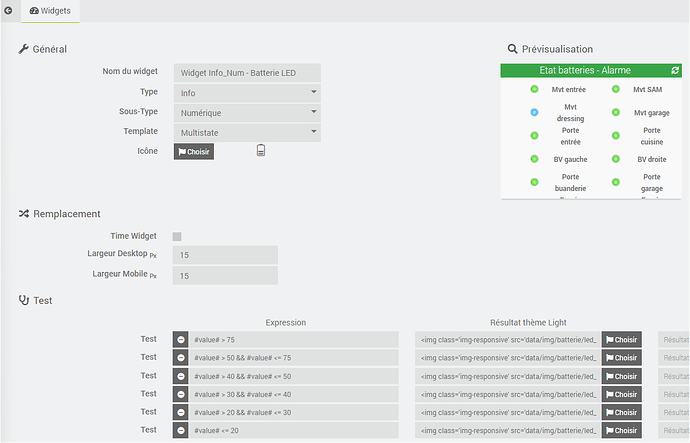Remove the test with > 50 && <= 75
Screen dimensions: 690x443
[x=180, y=358]
